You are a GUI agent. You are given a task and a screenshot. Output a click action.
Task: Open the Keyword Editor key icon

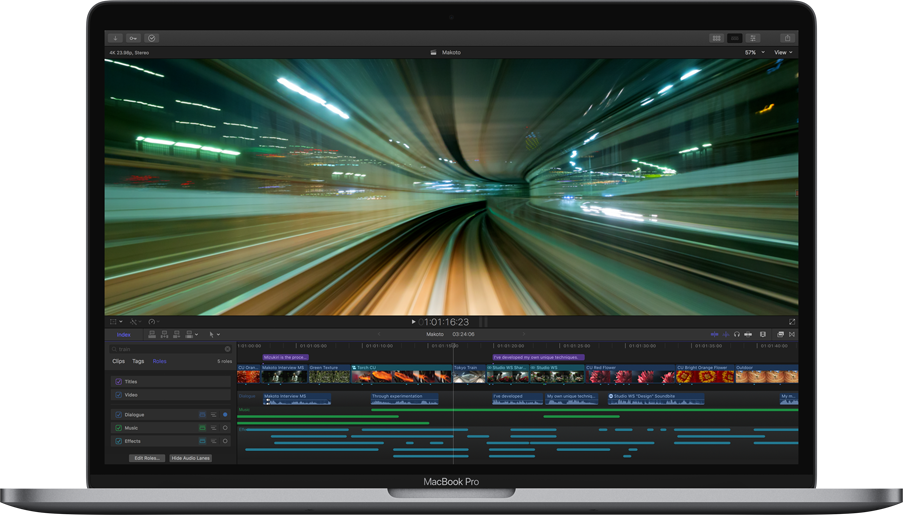coord(133,38)
